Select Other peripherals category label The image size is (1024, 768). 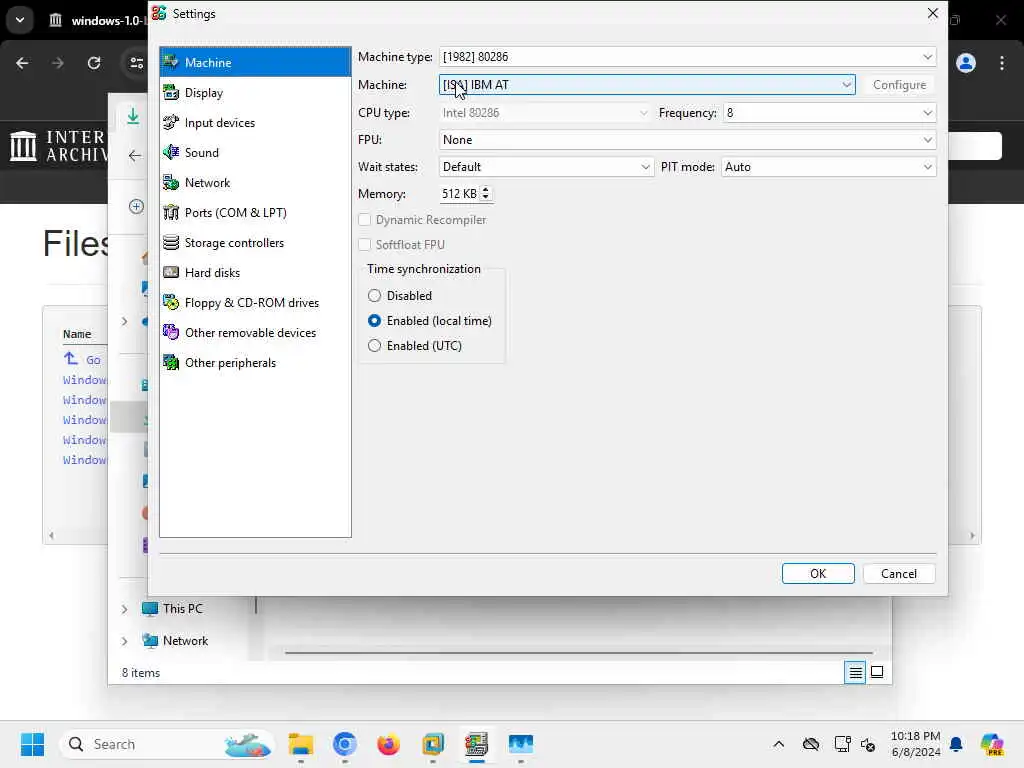pos(231,363)
